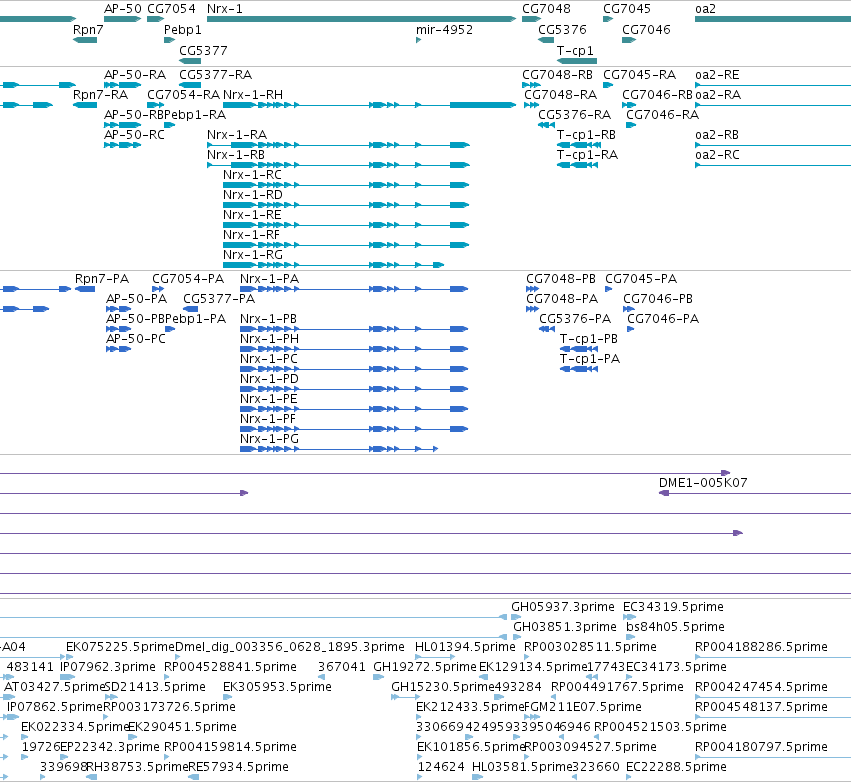
Task: Click the mir-4952 label
Action: [x=444, y=29]
